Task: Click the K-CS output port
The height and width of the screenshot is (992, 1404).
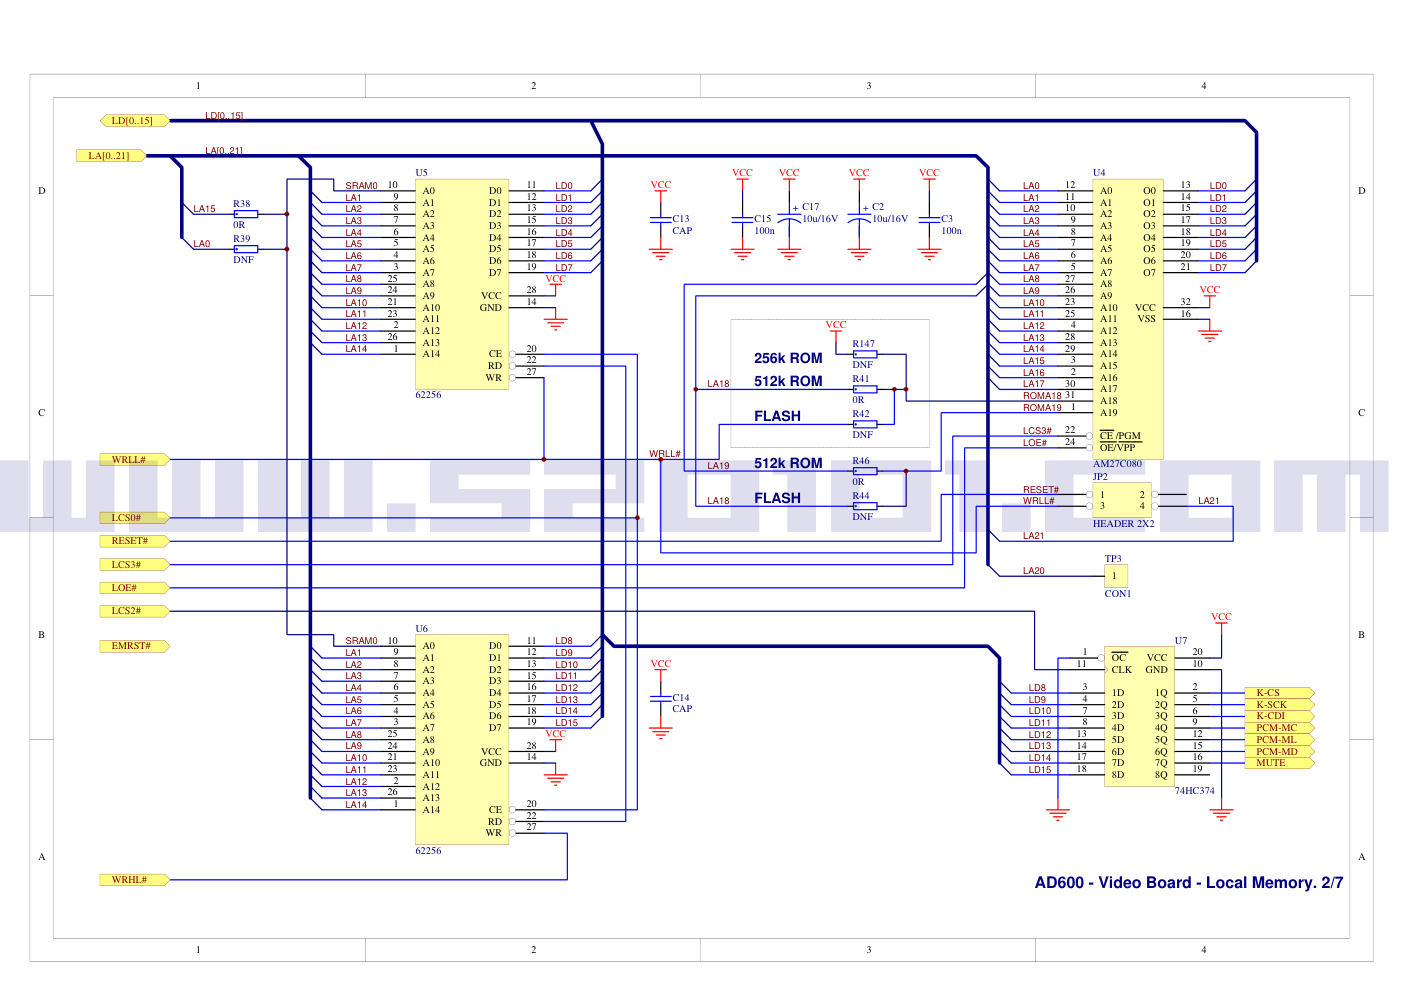Action: pos(1279,693)
